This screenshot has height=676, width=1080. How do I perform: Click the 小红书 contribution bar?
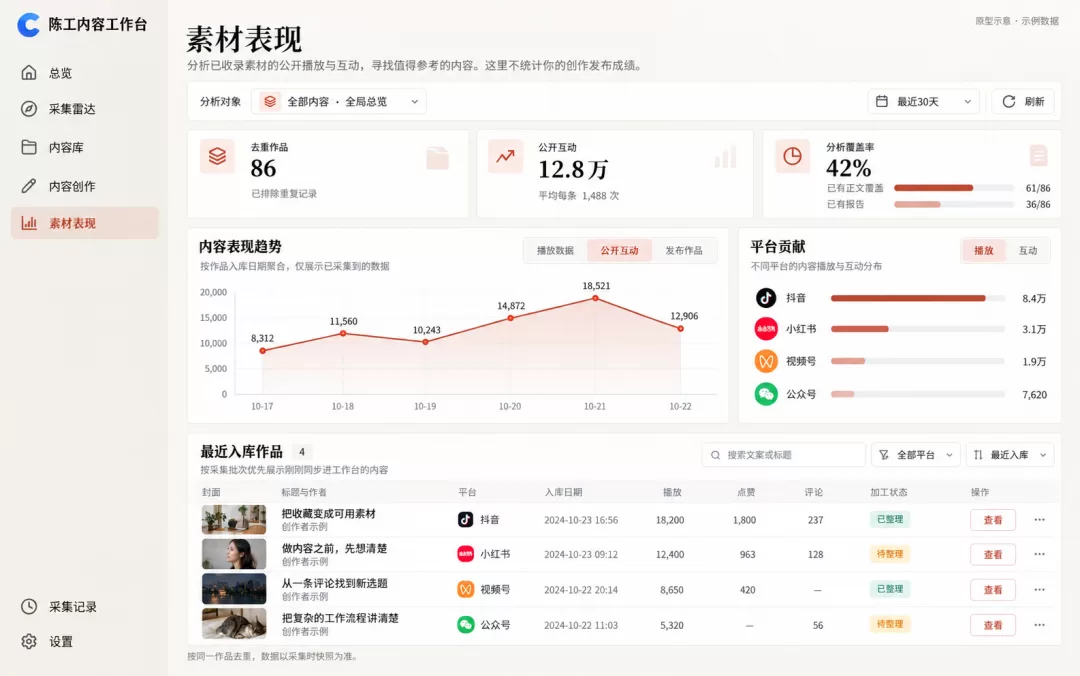point(917,329)
